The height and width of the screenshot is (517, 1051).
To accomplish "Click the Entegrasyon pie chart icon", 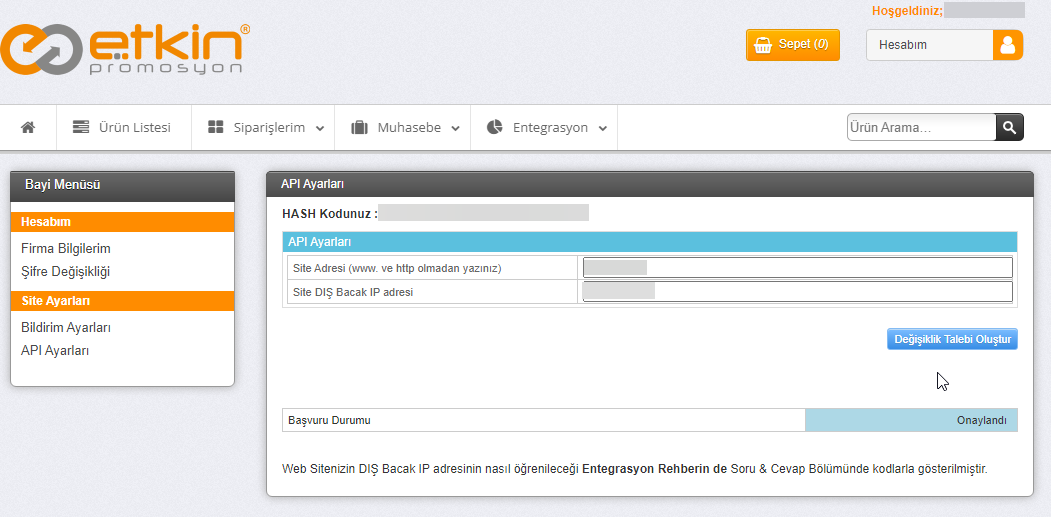I will click(x=495, y=127).
